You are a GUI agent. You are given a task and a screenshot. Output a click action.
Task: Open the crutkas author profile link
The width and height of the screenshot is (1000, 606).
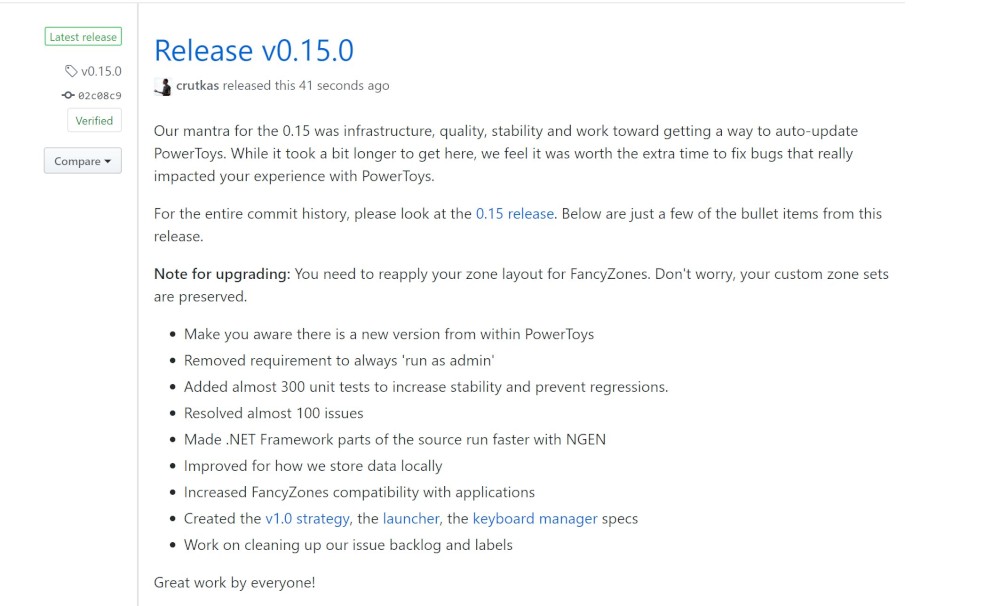pyautogui.click(x=197, y=85)
